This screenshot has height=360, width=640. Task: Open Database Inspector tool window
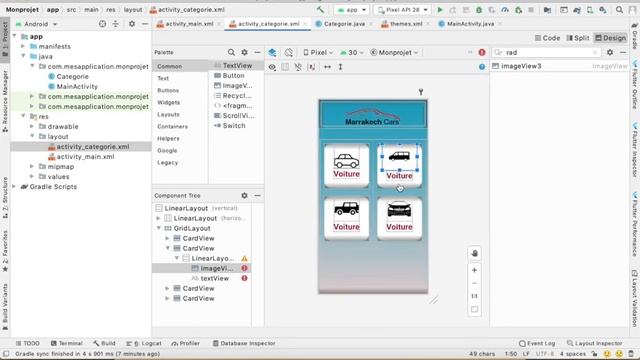pyautogui.click(x=244, y=343)
